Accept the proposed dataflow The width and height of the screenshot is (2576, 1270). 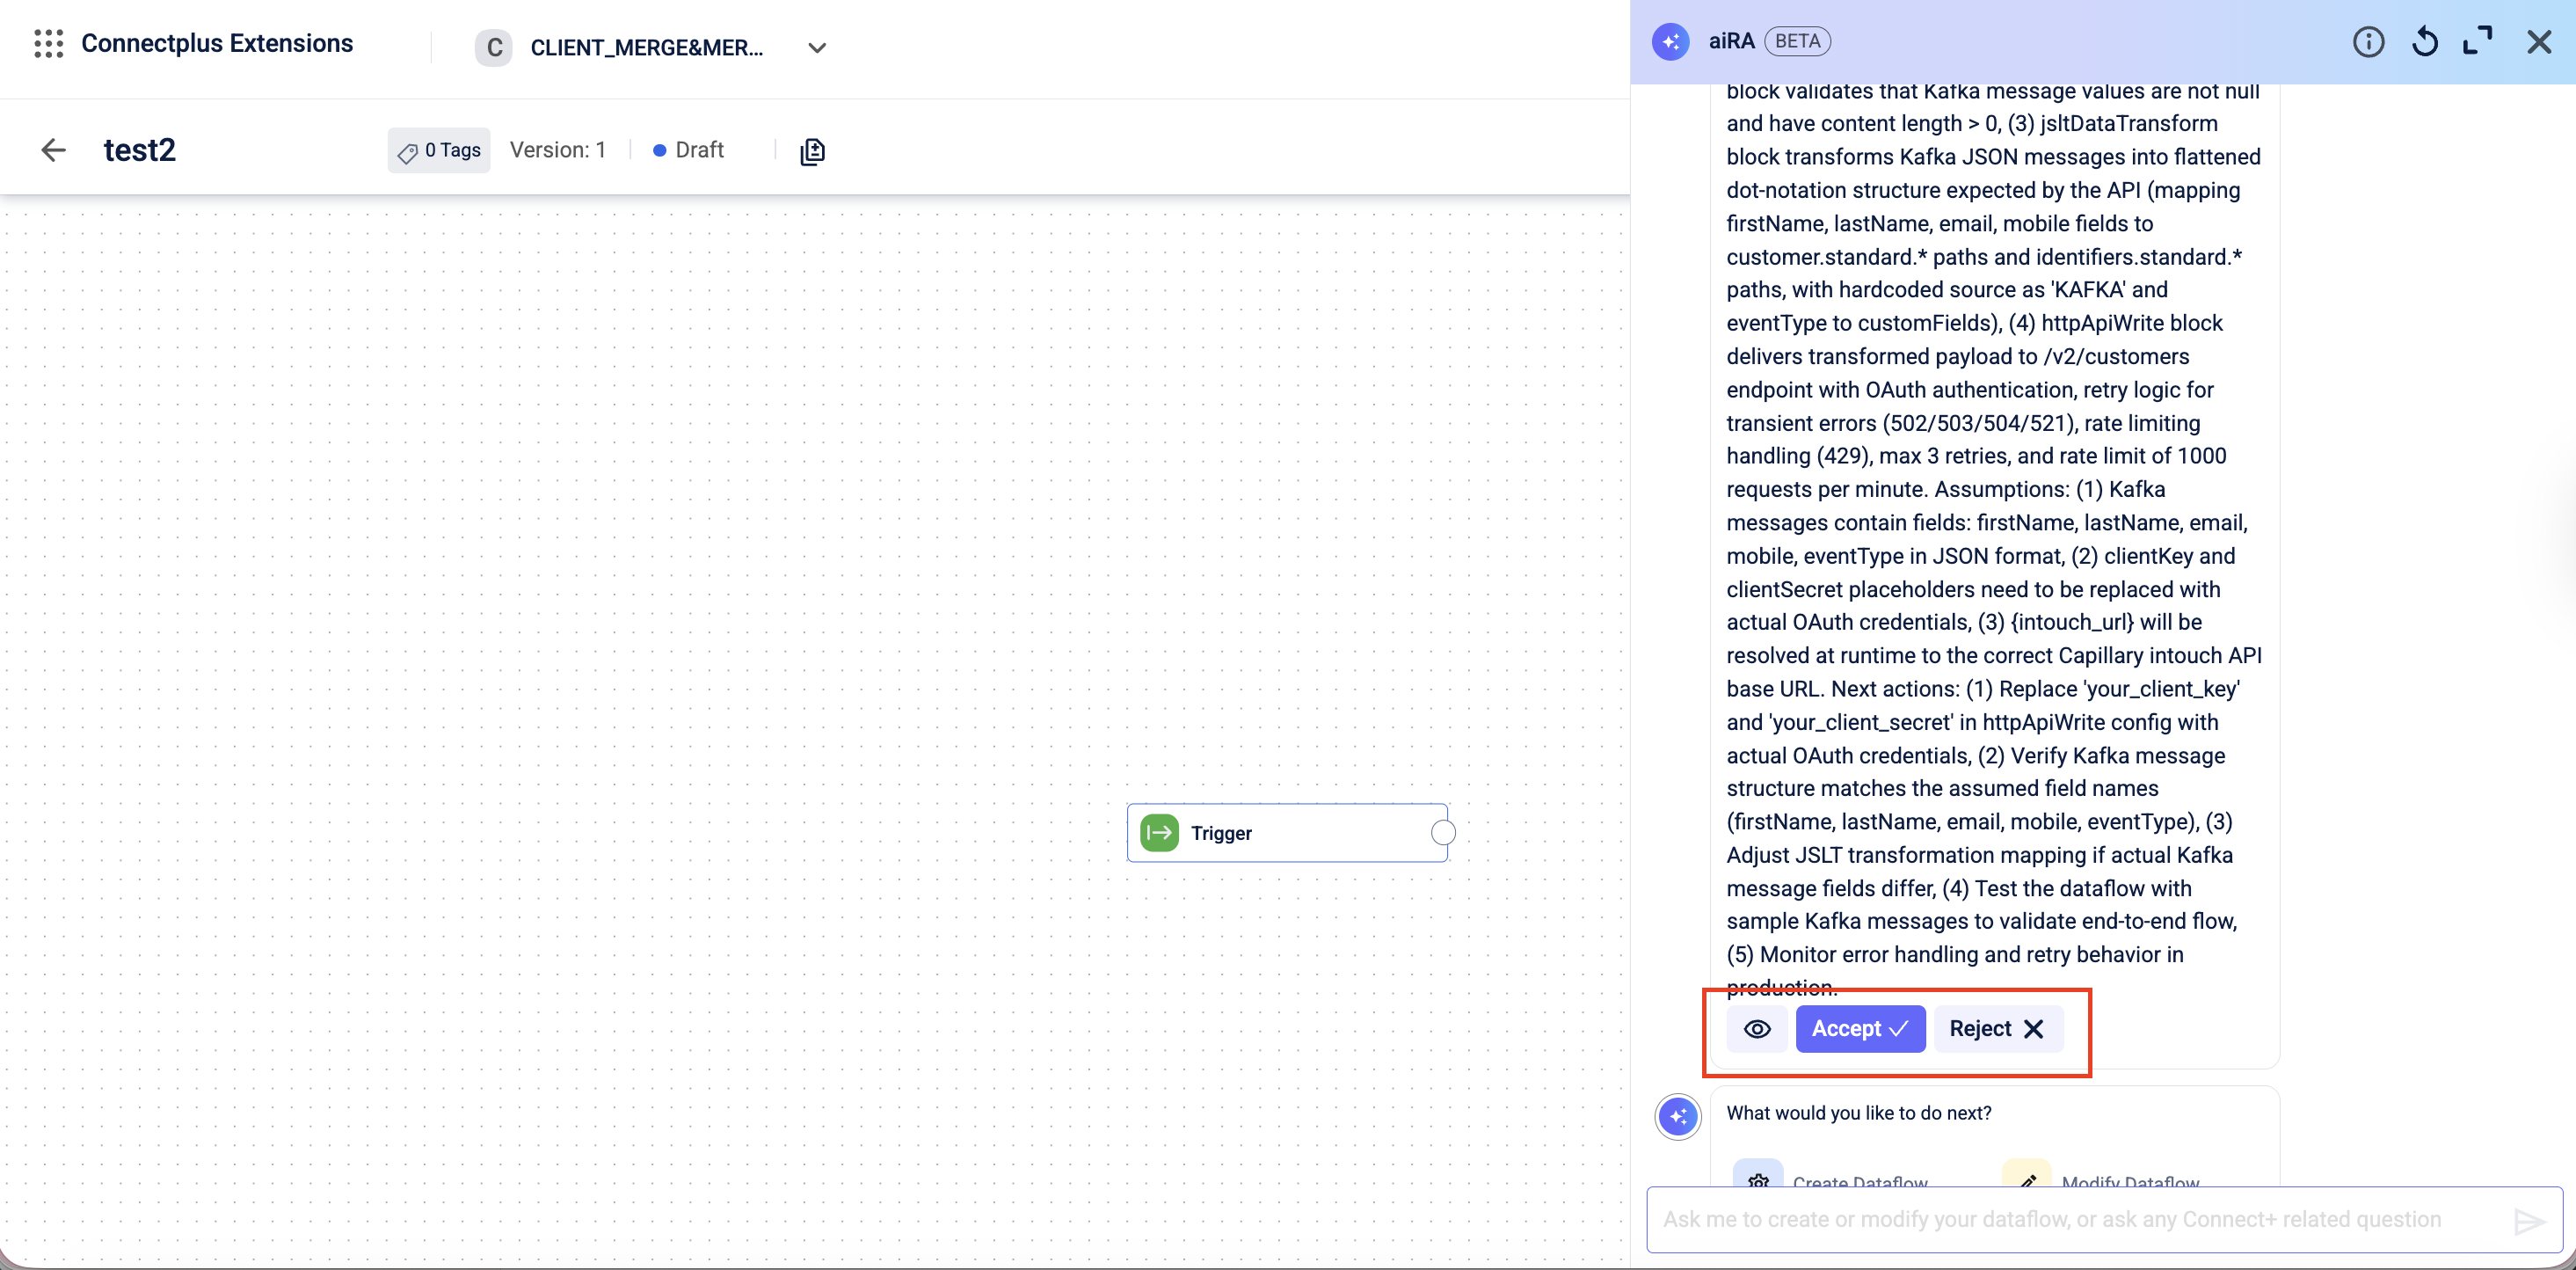pyautogui.click(x=1860, y=1029)
